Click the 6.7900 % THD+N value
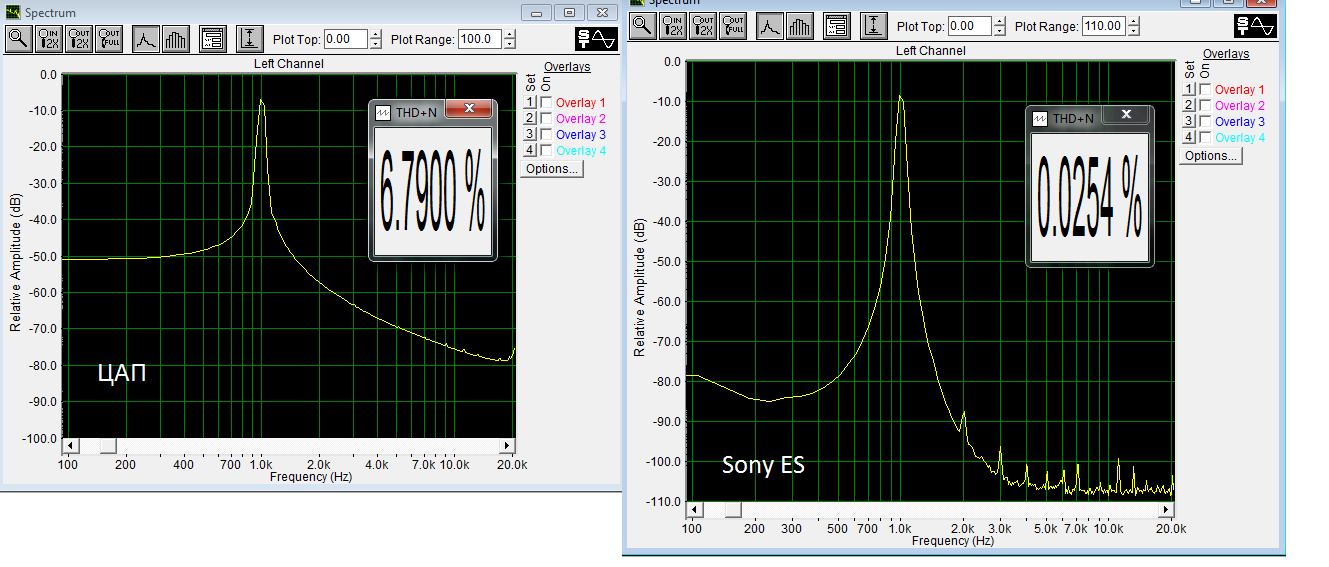This screenshot has height=567, width=1329. click(x=433, y=191)
